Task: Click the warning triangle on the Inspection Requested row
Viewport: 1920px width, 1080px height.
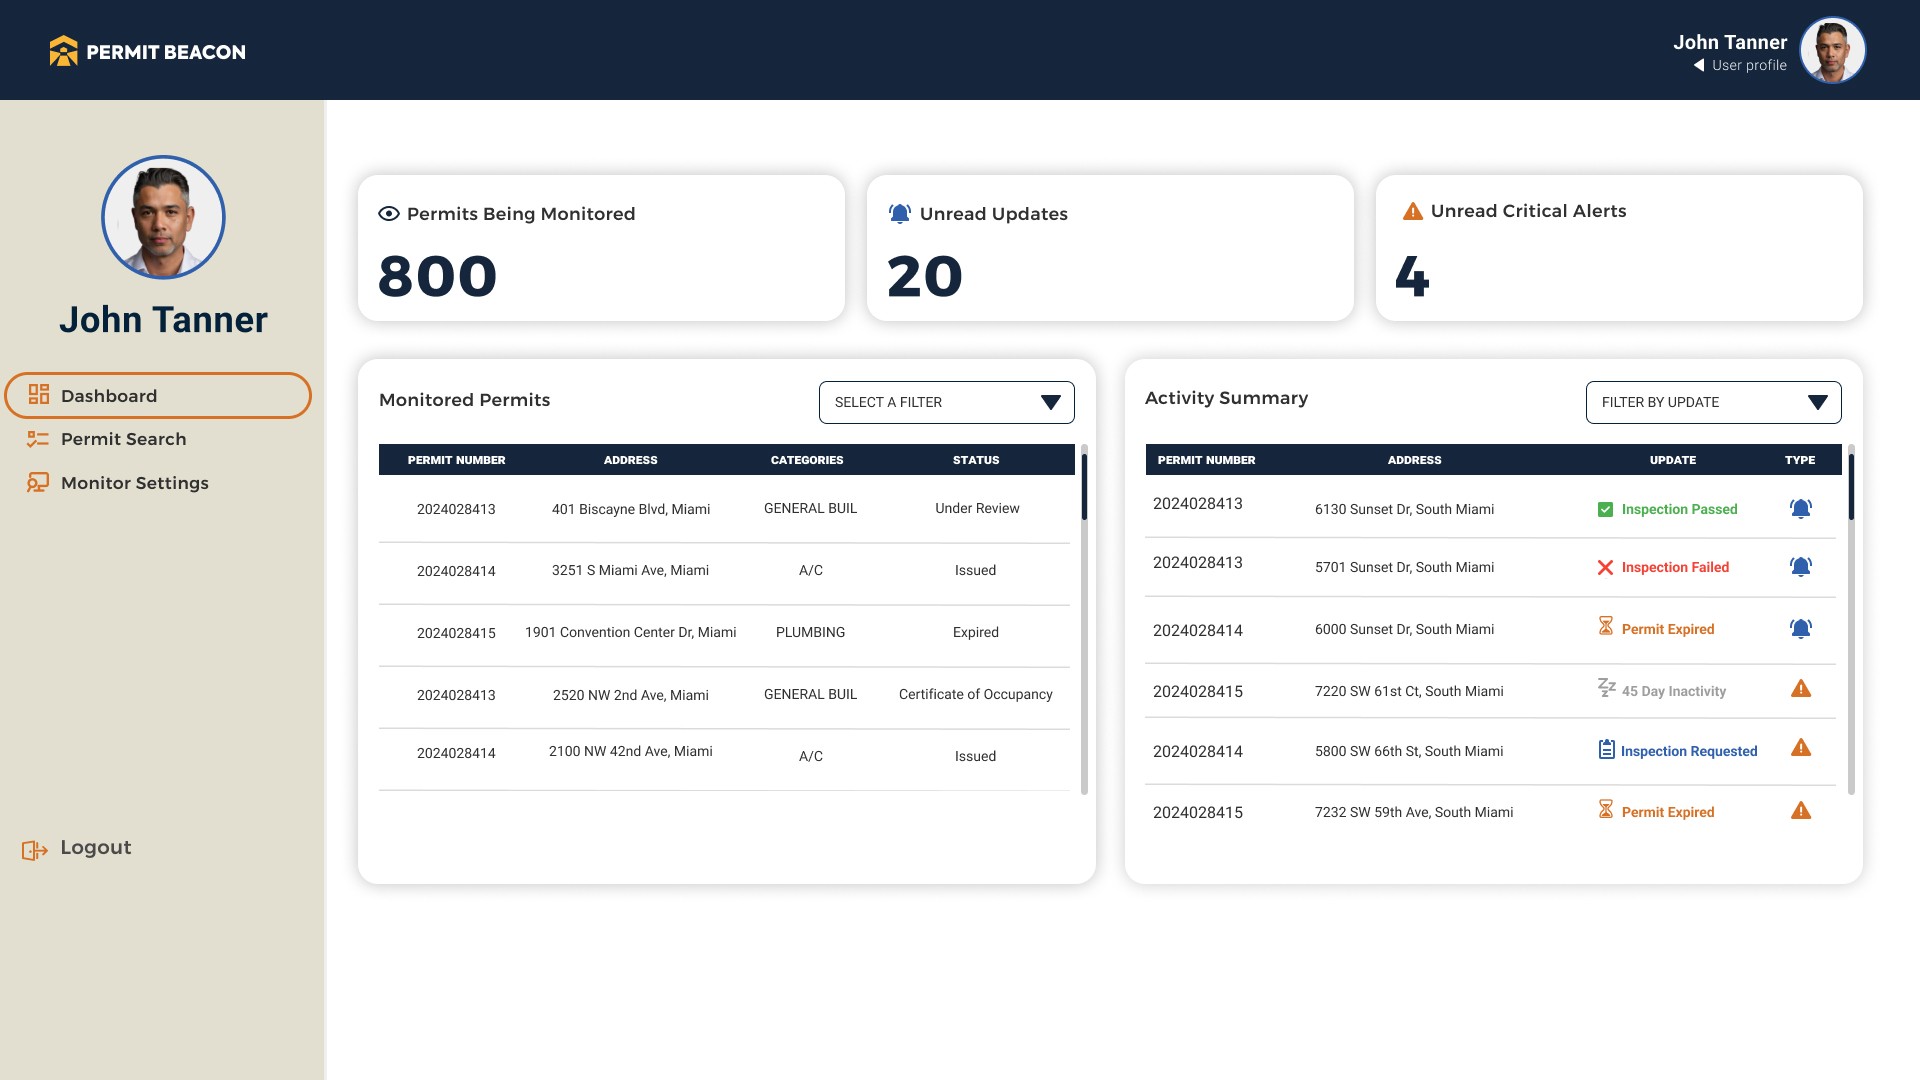Action: 1800,748
